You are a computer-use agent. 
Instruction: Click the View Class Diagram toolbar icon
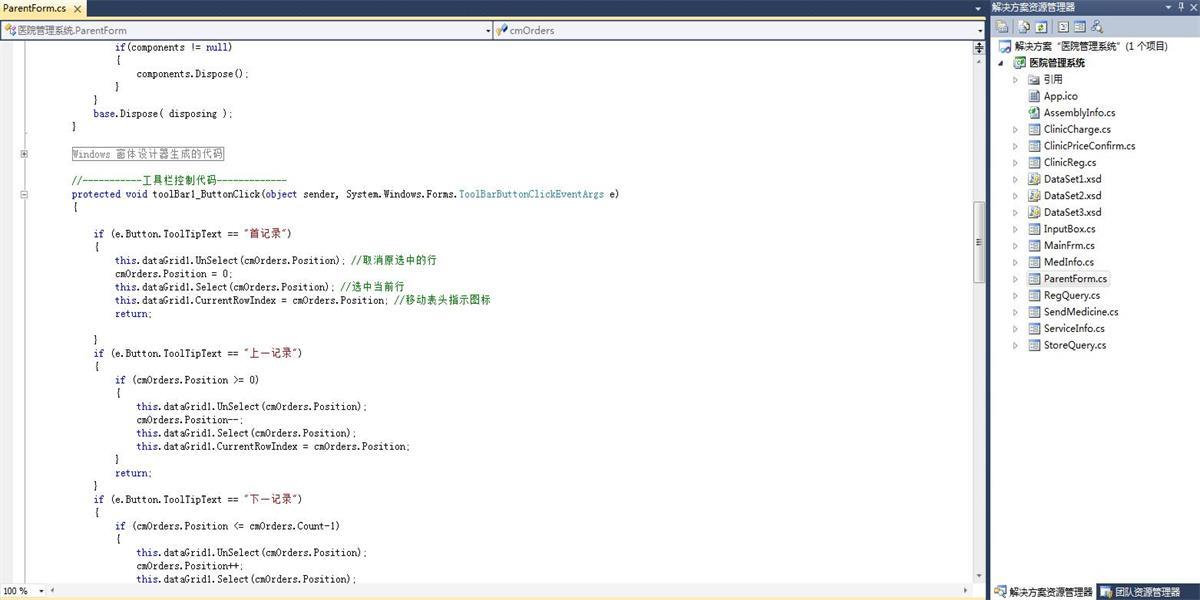click(x=1097, y=27)
